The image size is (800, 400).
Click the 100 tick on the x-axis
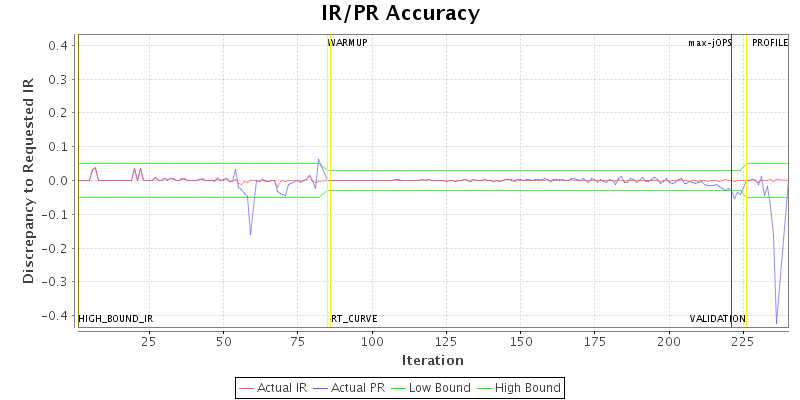[x=372, y=342]
